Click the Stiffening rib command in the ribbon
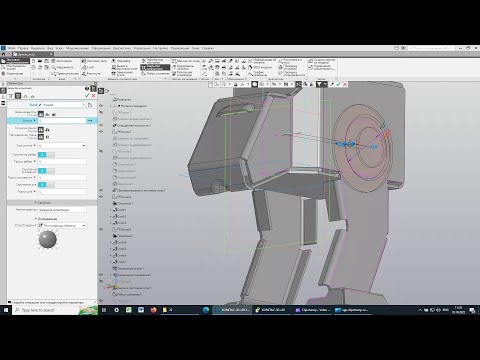This screenshot has width=480, height=360. pos(155,73)
